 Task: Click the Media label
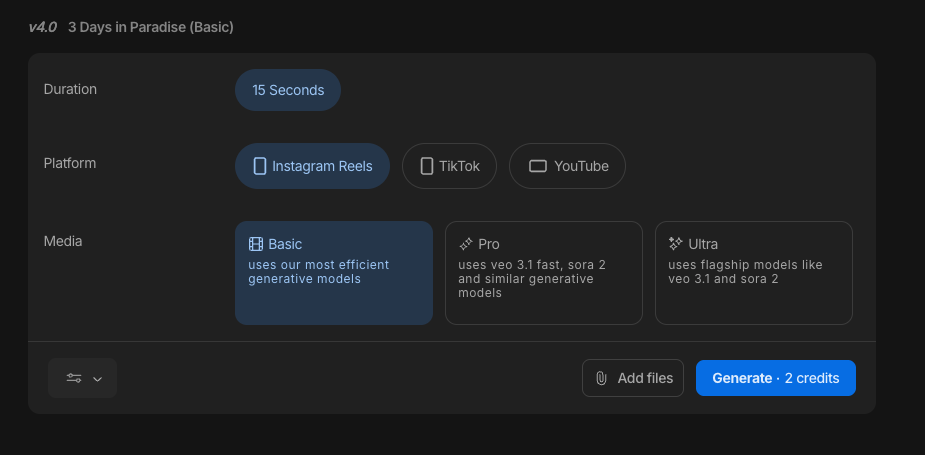(x=63, y=241)
